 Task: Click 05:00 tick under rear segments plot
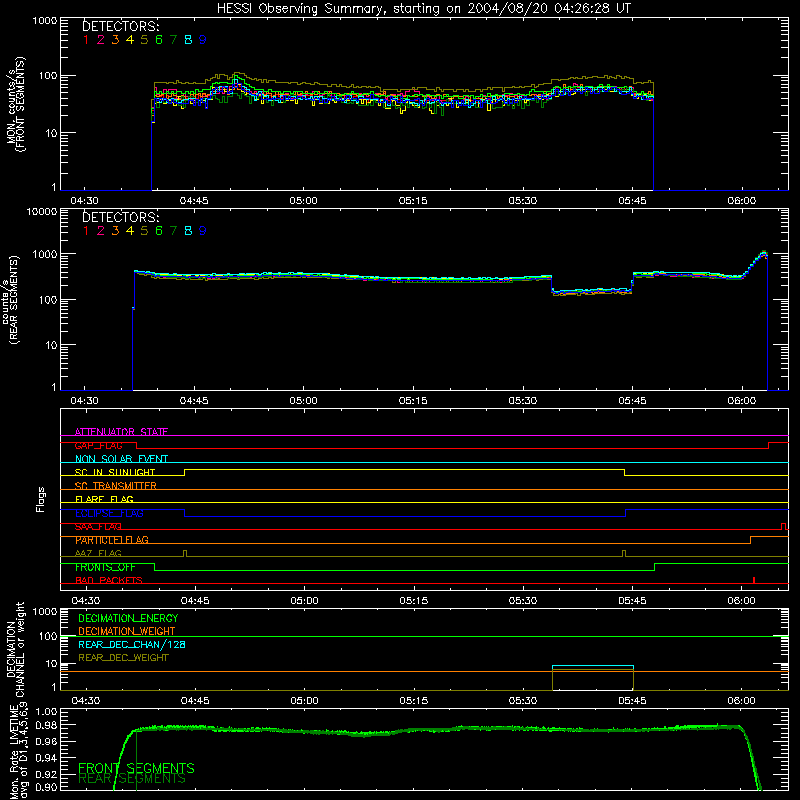pos(304,401)
